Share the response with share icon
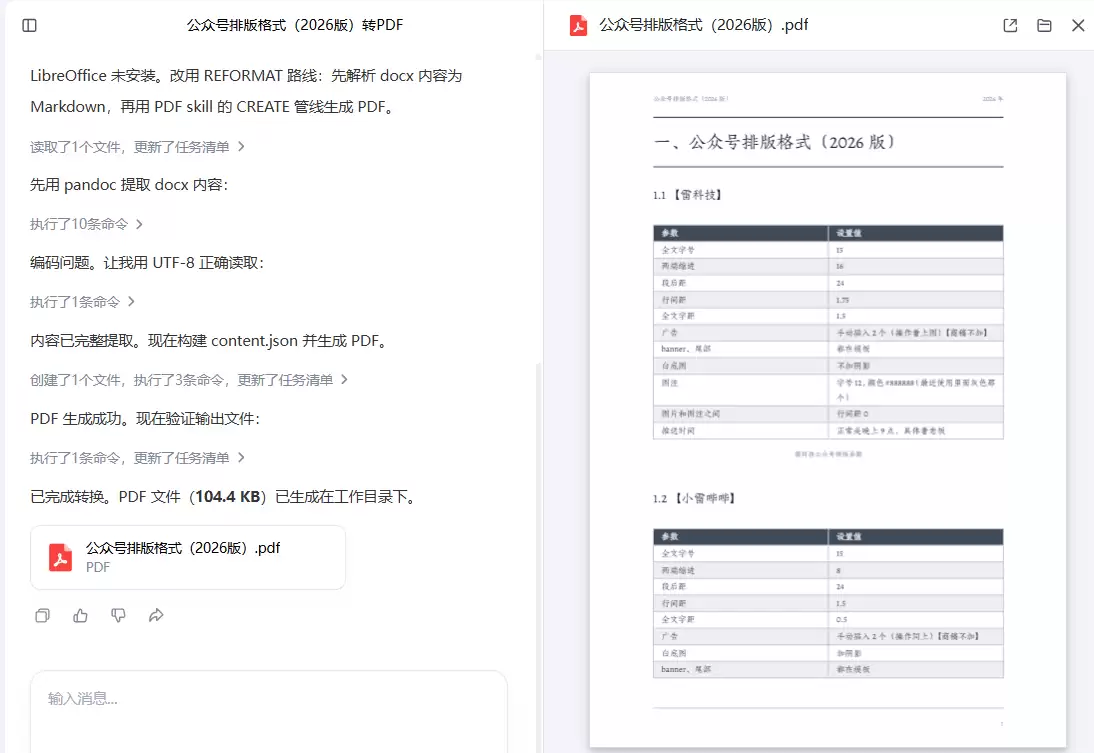This screenshot has height=753, width=1094. pyautogui.click(x=156, y=615)
